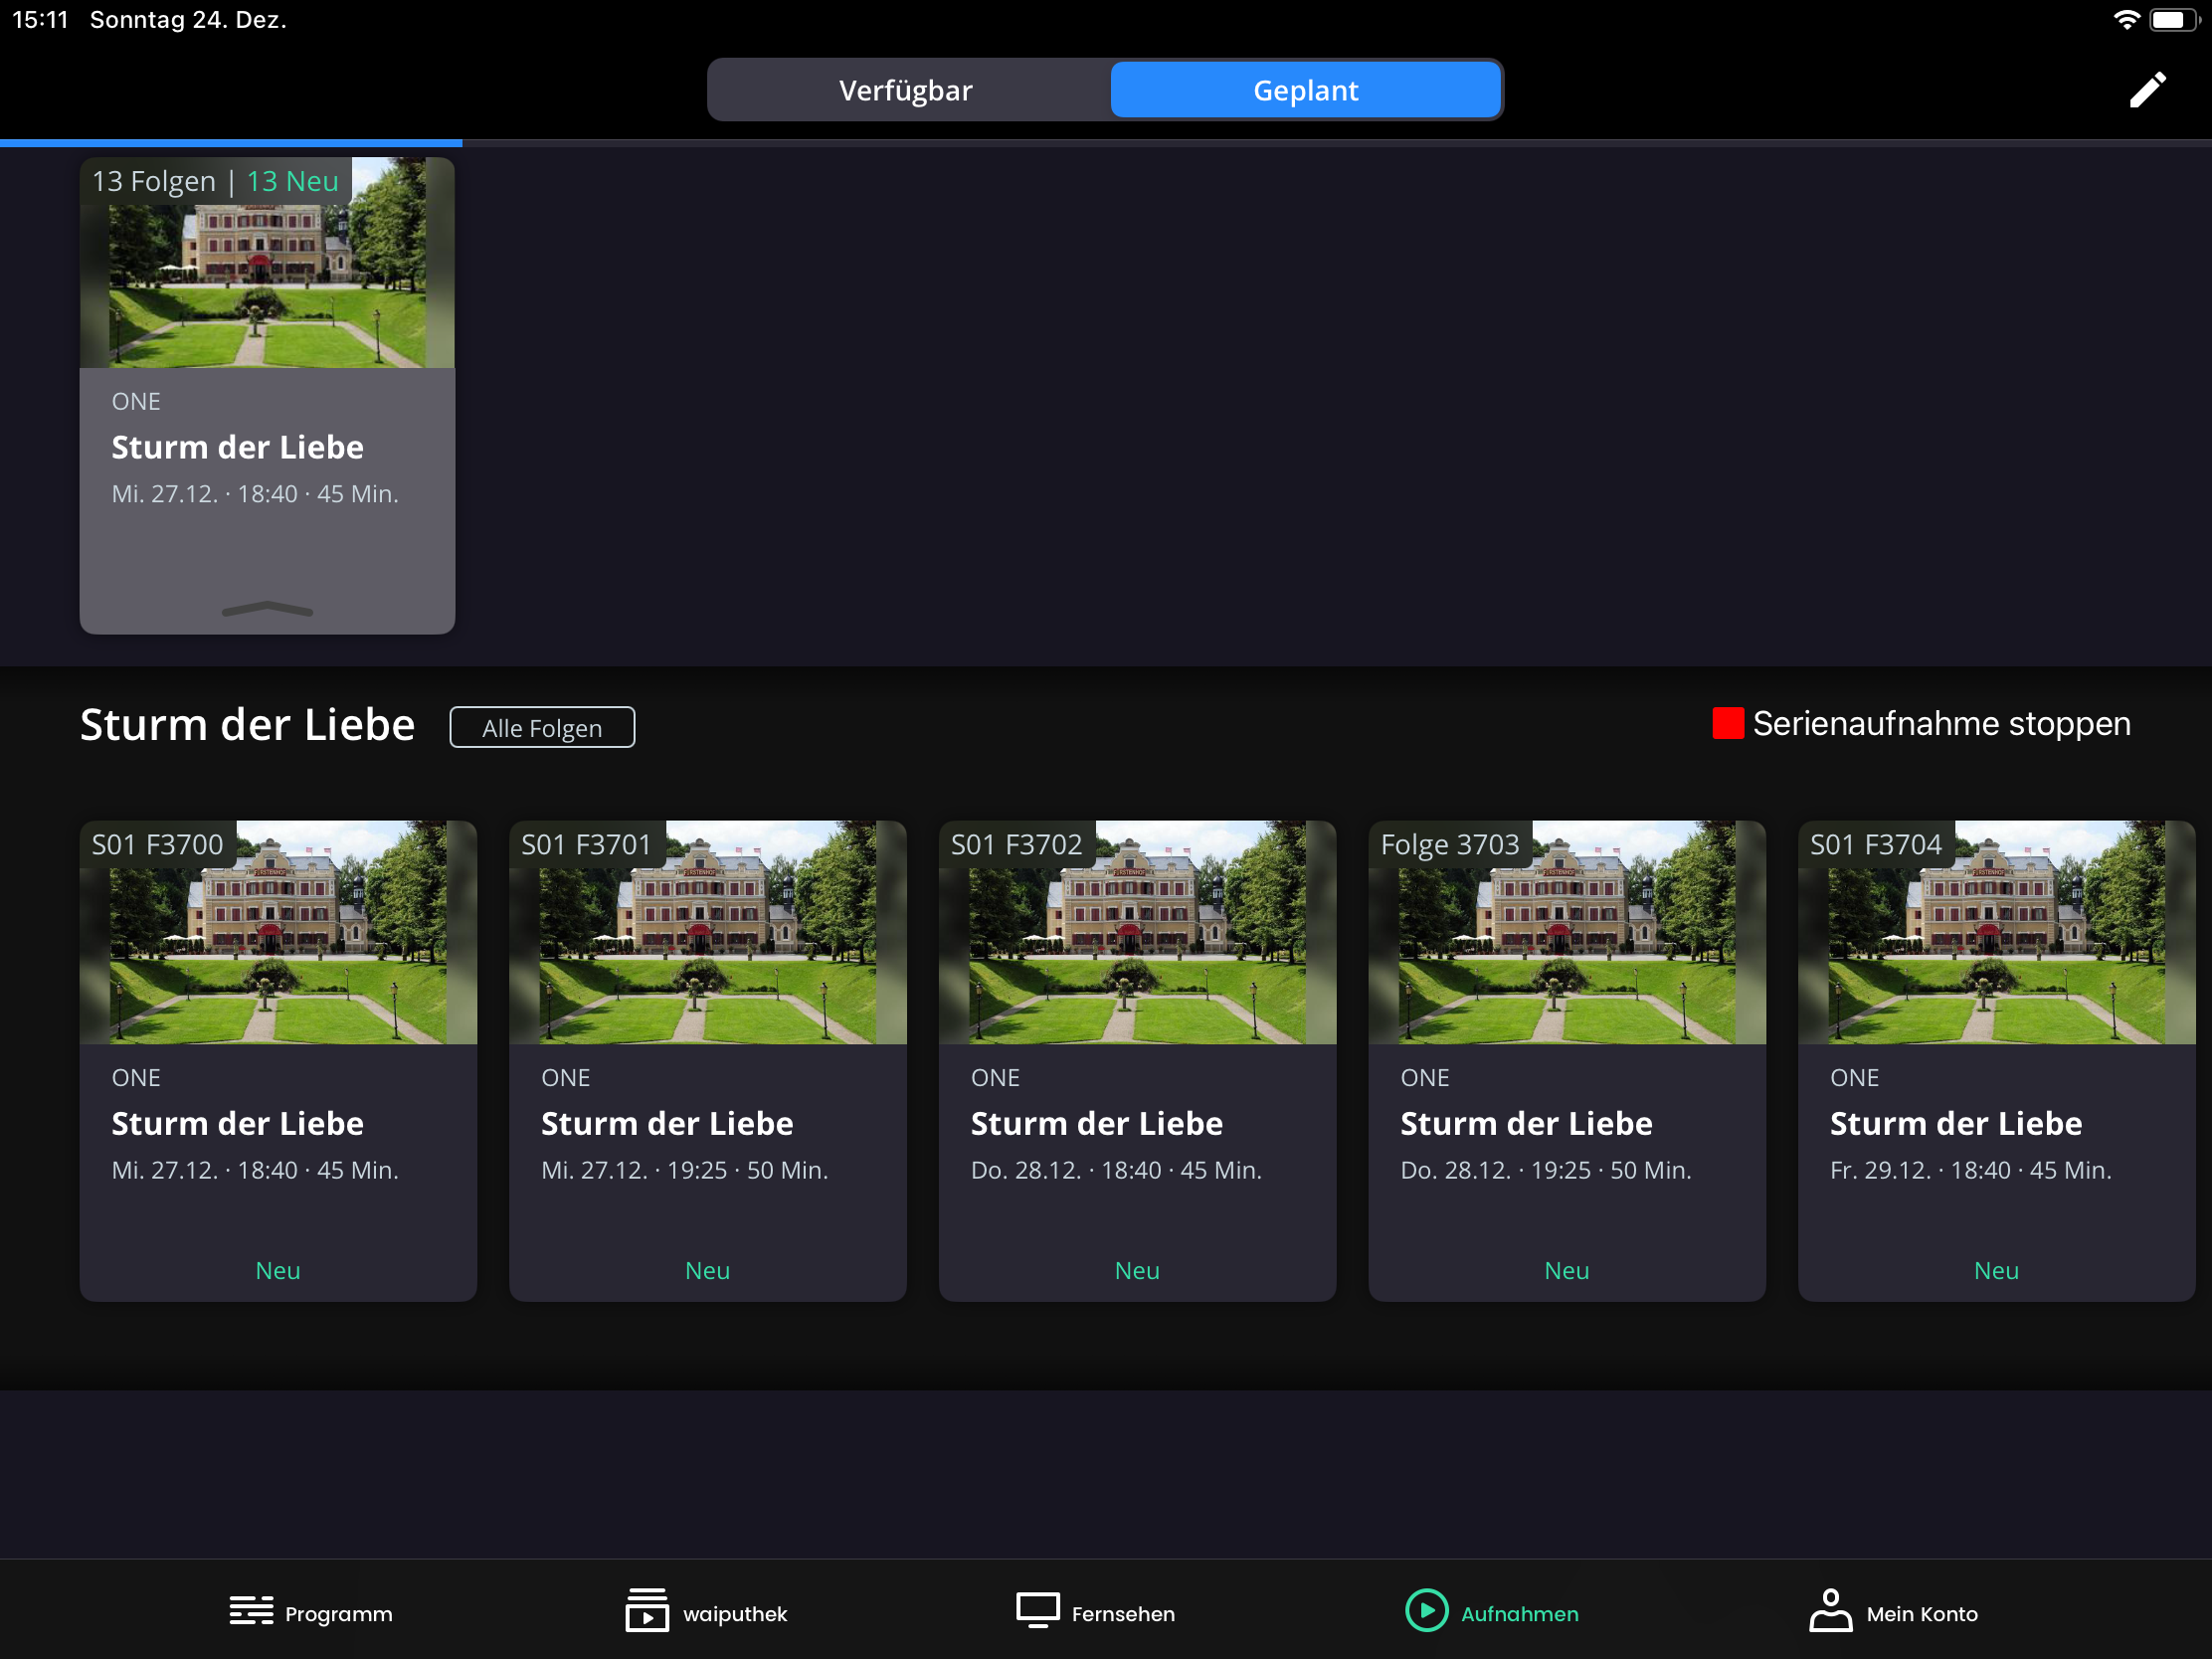Tap the pencil edit icon
Screen dimensions: 2212x1659
2147,90
